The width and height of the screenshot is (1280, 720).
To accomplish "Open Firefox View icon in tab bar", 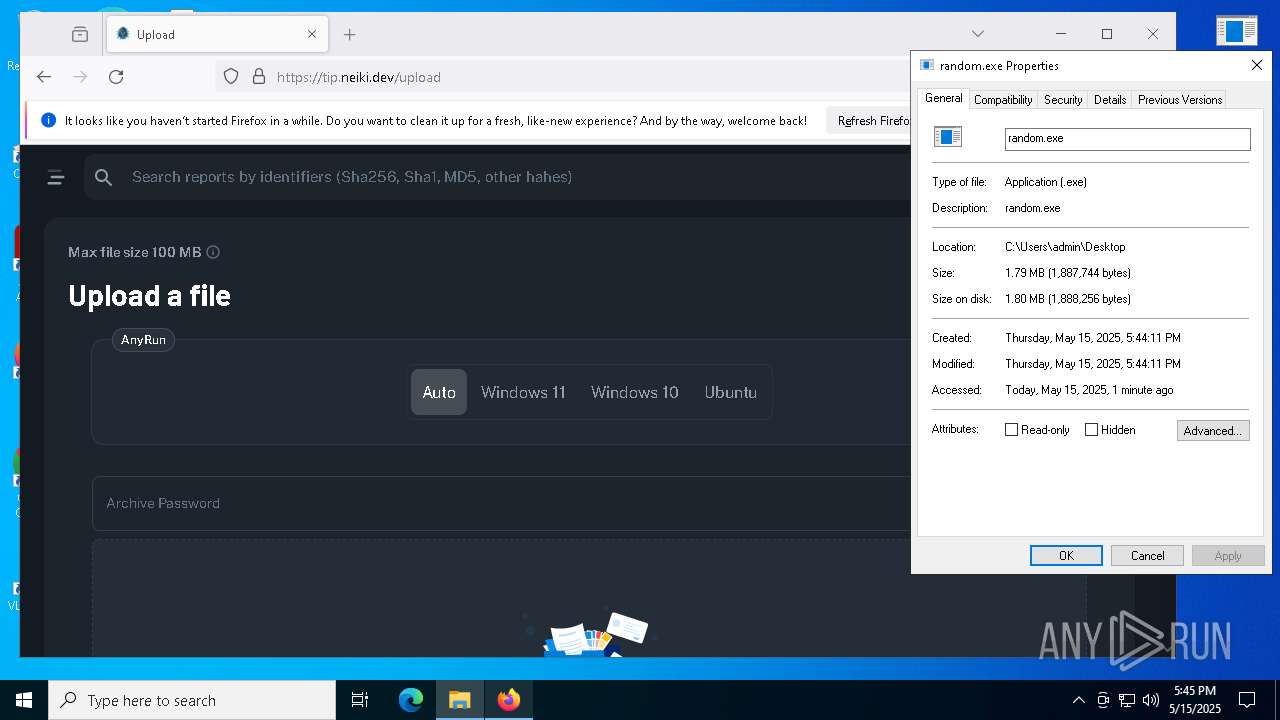I will [80, 34].
